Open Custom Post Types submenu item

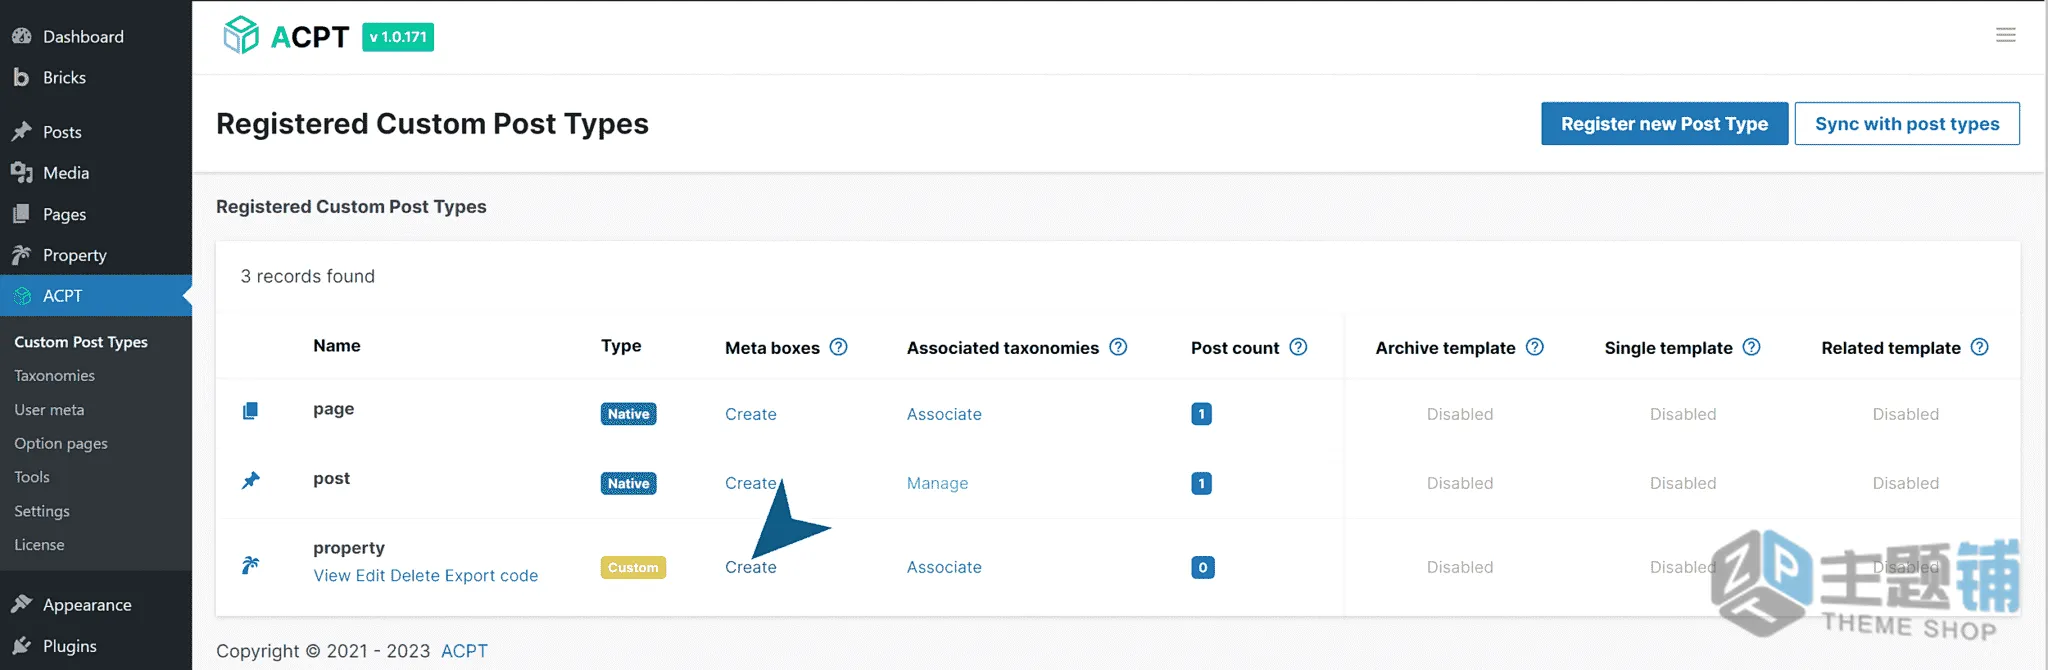pos(81,342)
